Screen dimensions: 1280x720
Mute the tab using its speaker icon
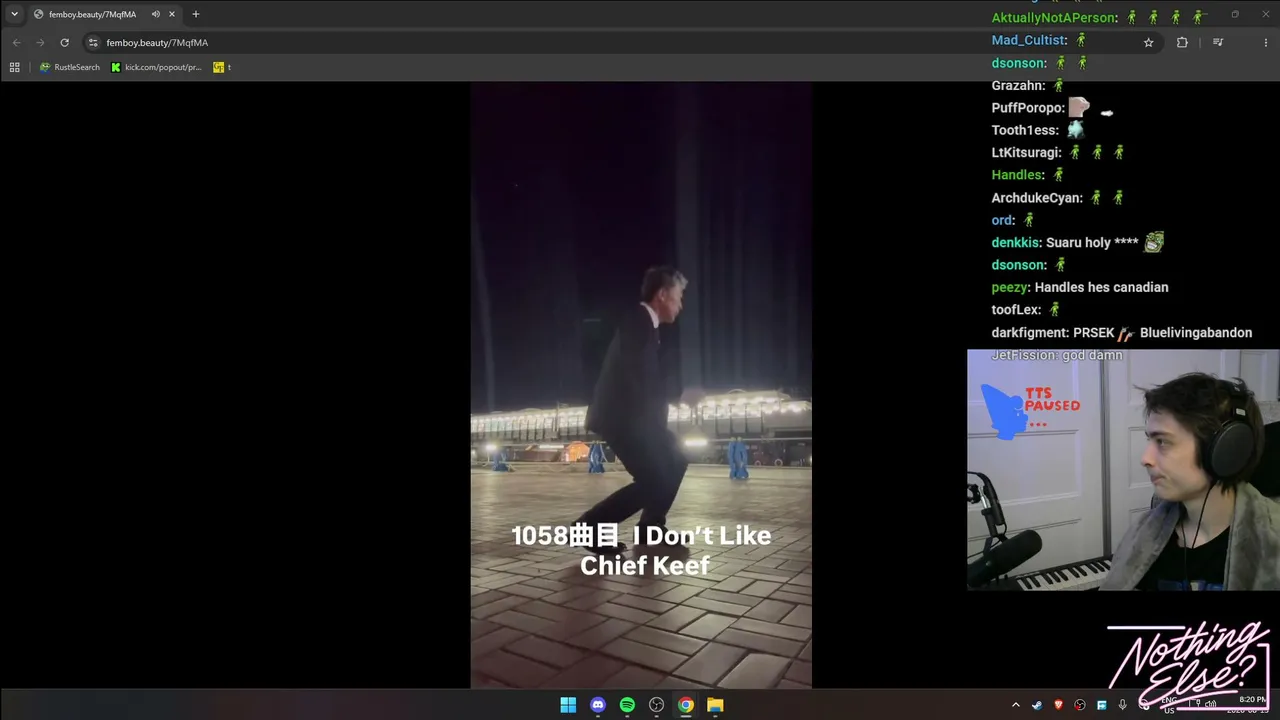click(155, 14)
